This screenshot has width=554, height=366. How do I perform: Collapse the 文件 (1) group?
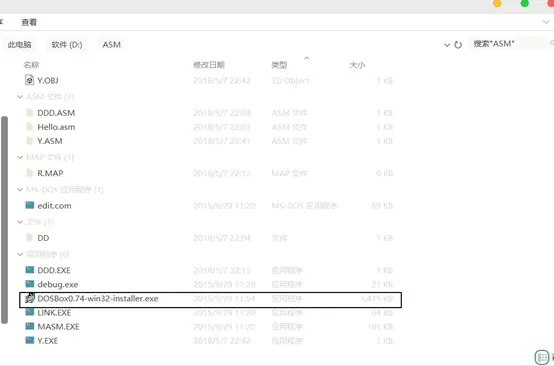coord(20,222)
